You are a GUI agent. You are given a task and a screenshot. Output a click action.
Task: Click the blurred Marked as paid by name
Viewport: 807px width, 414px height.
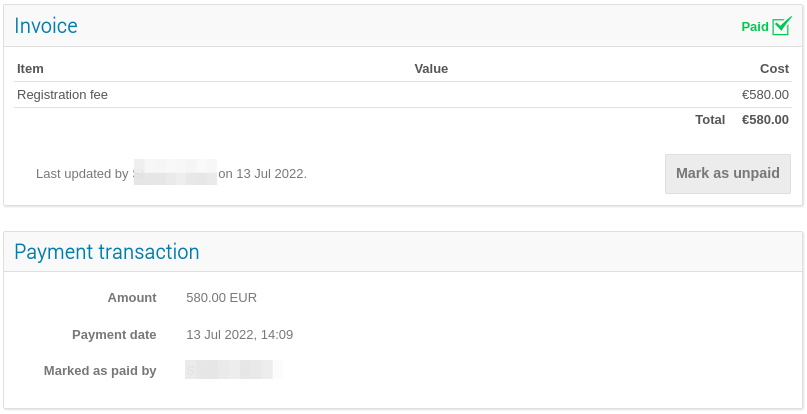pos(230,371)
